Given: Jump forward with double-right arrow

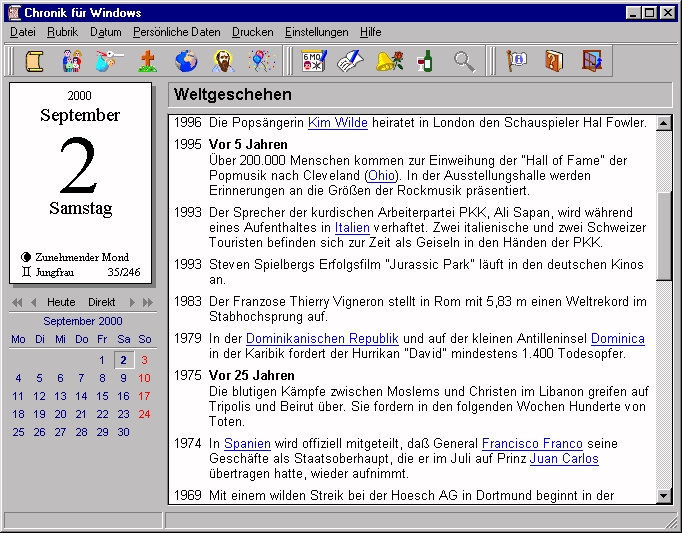Looking at the screenshot, I should (x=148, y=302).
